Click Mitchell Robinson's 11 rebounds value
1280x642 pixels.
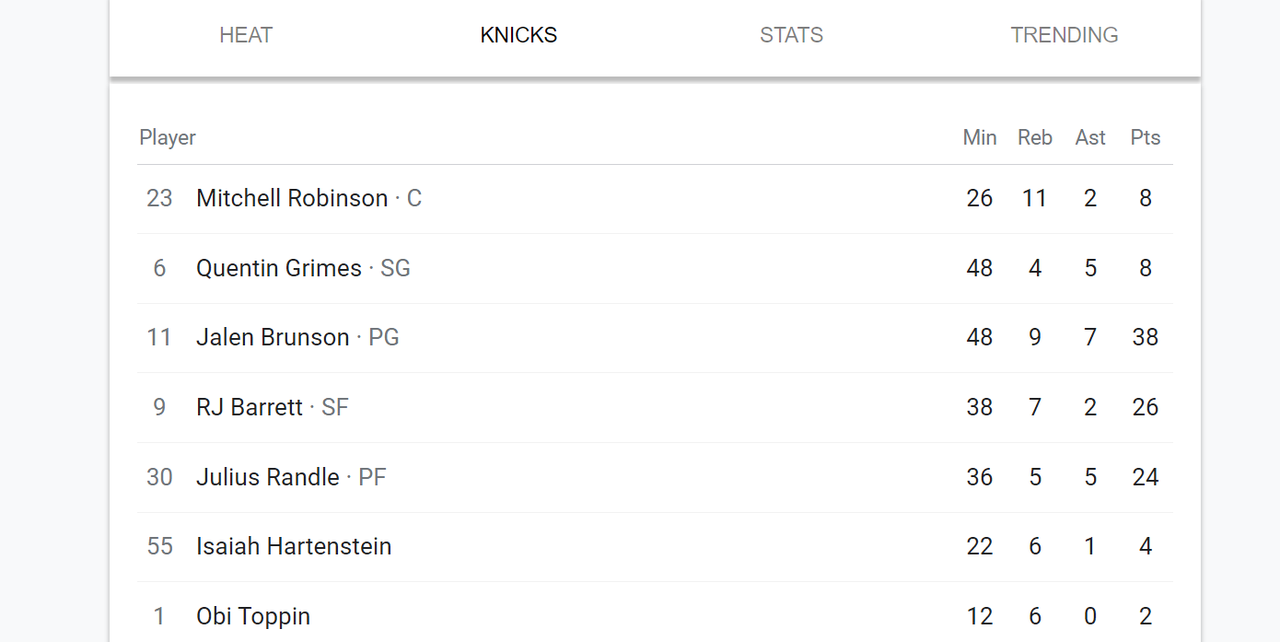tap(1034, 198)
